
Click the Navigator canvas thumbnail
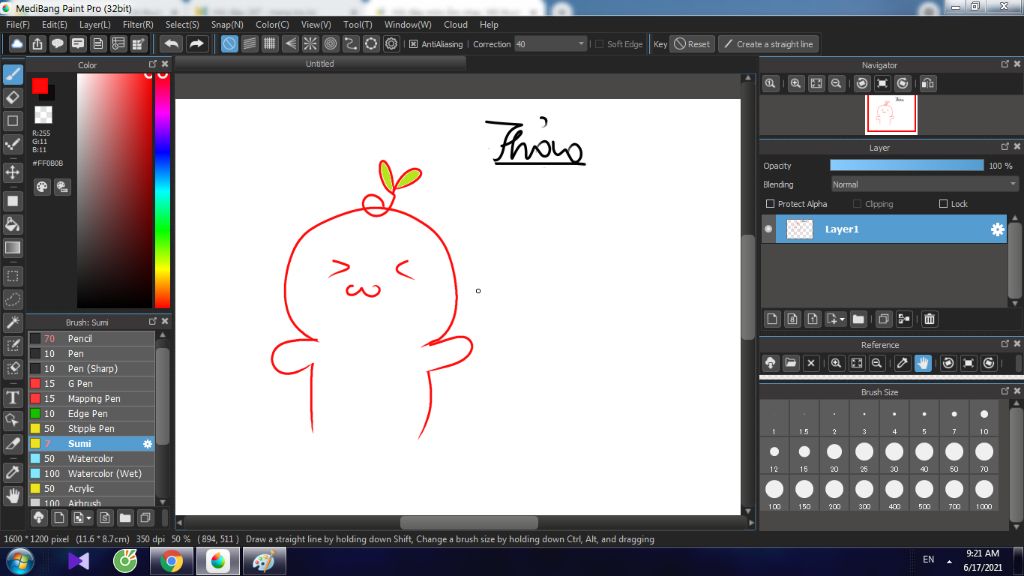pyautogui.click(x=891, y=114)
